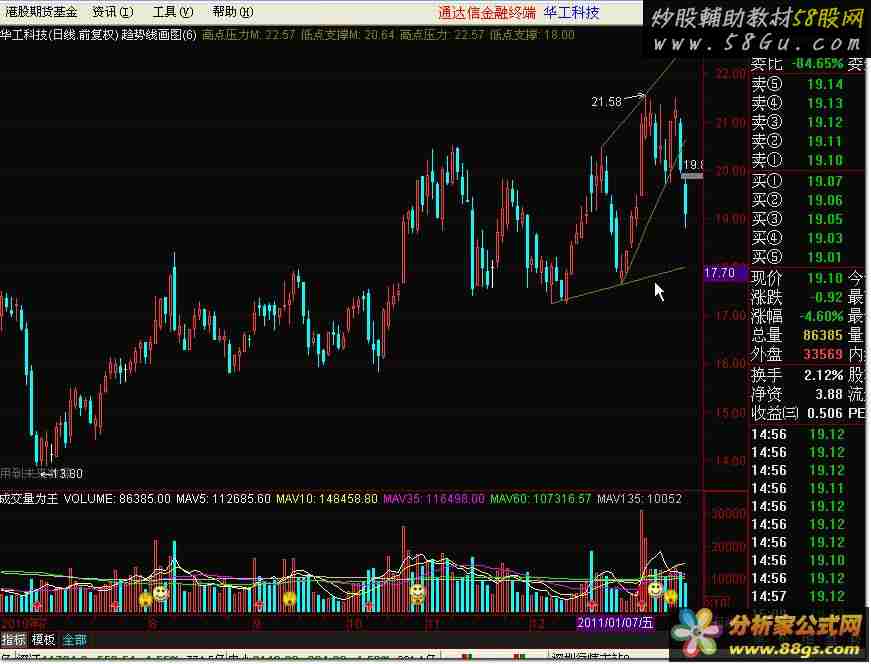
Task: Open the 港股期货基金 menu
Action: [41, 12]
